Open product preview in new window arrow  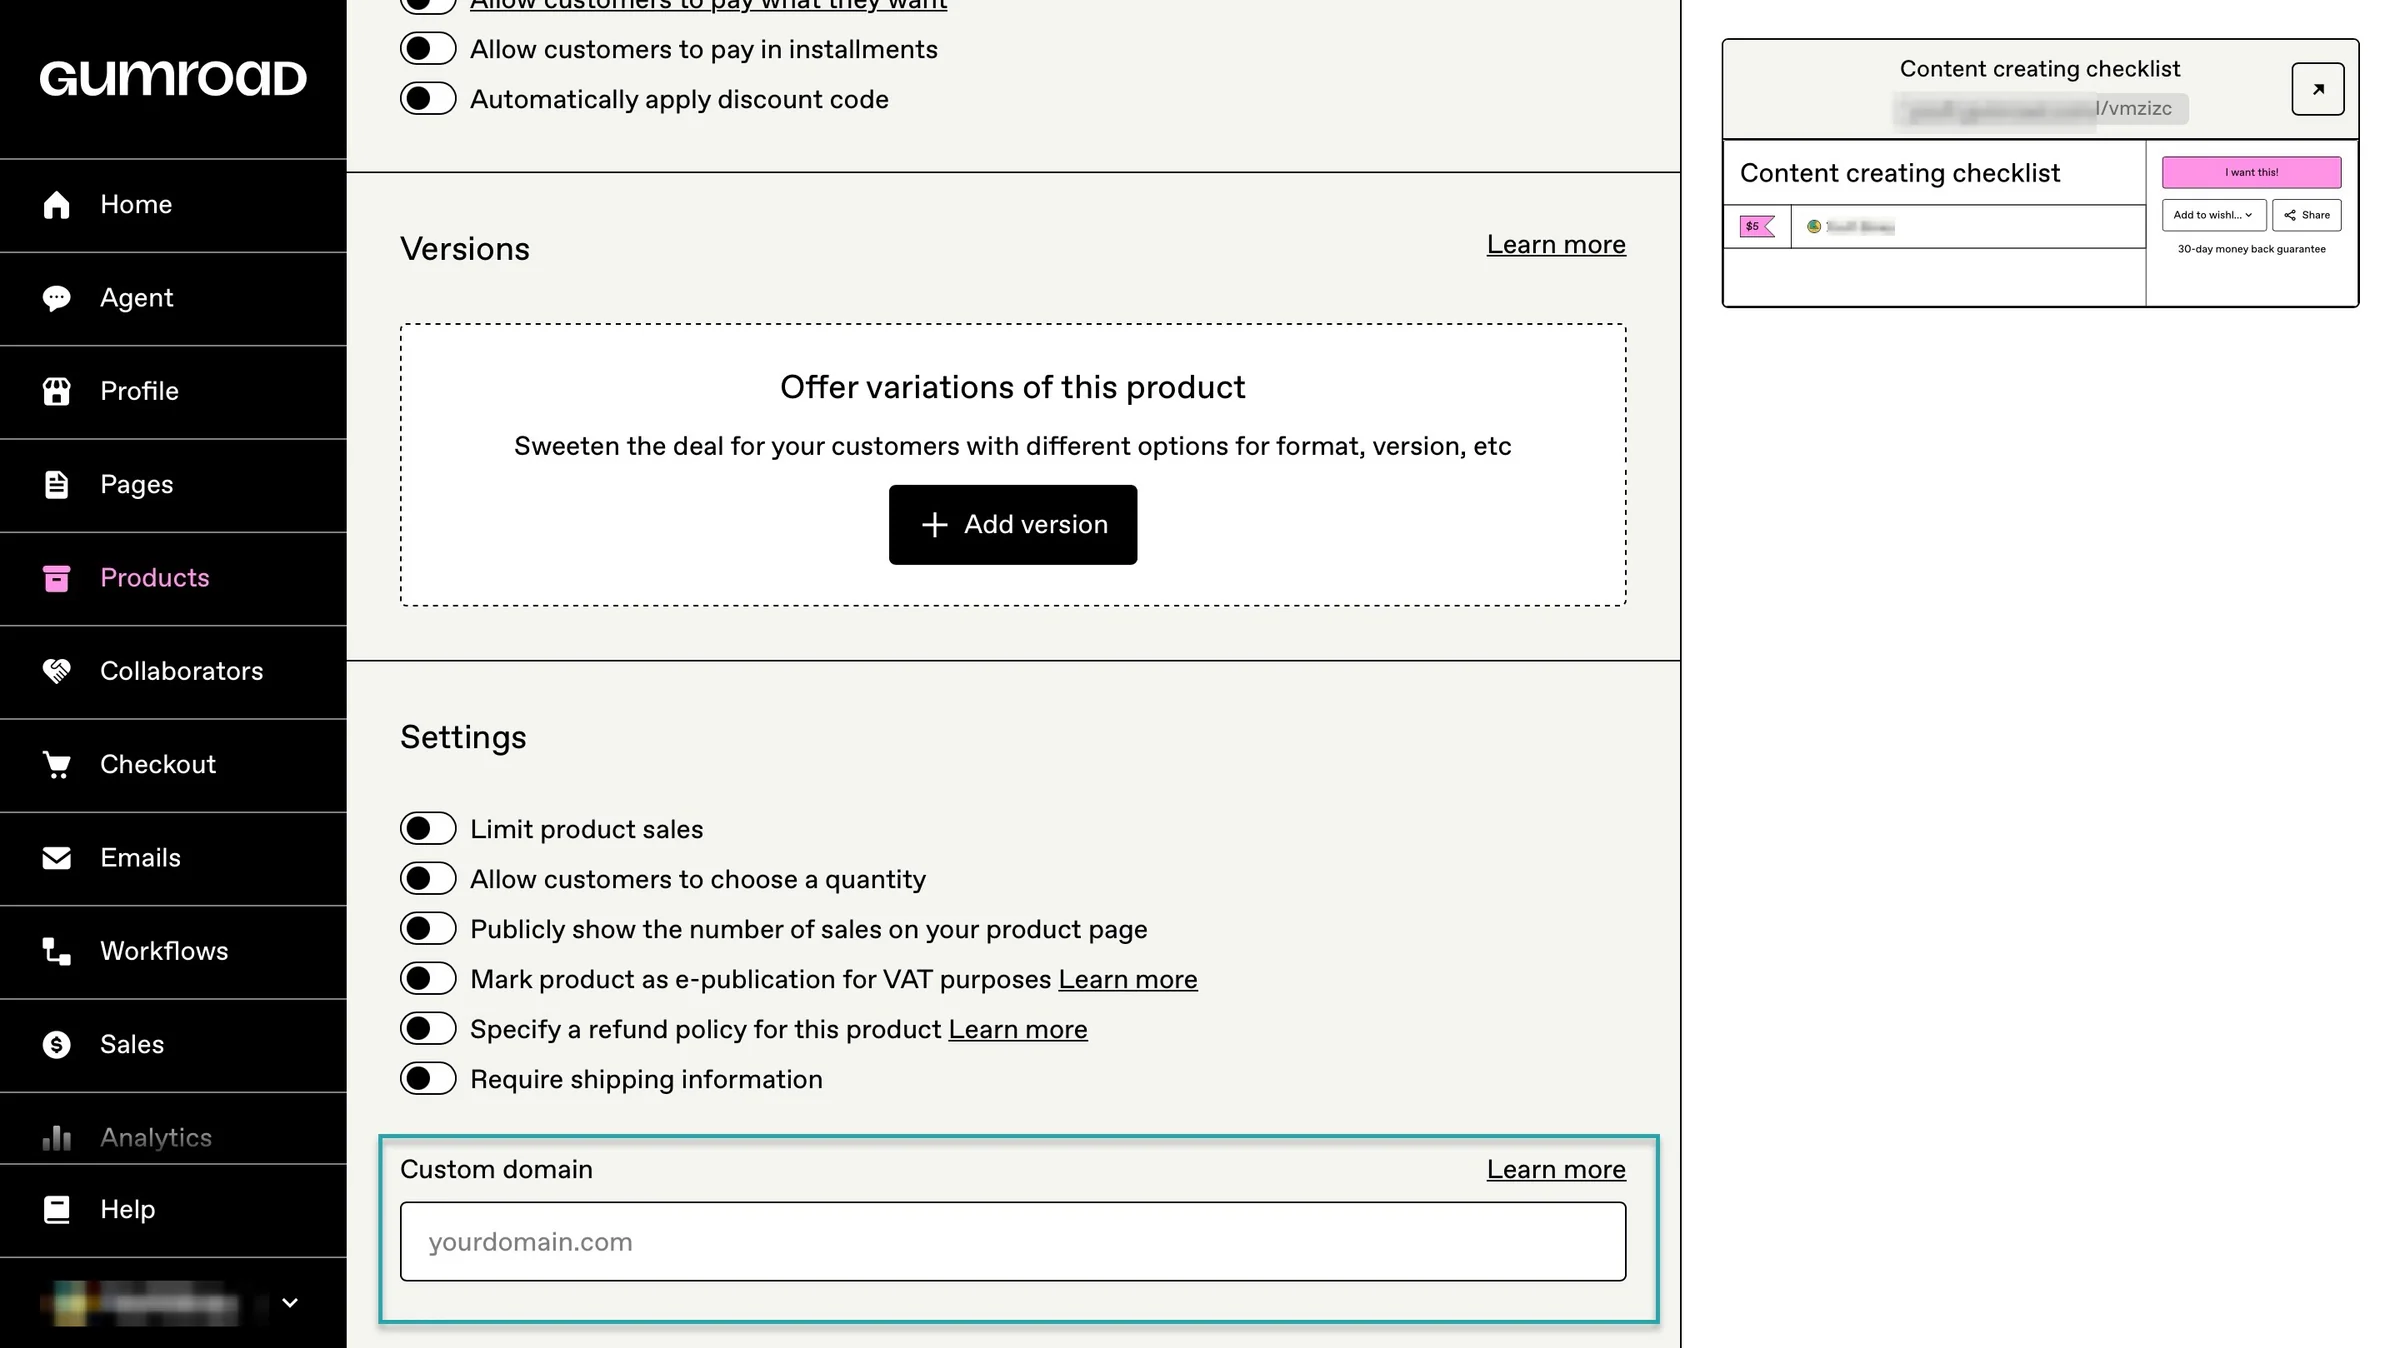(x=2318, y=89)
